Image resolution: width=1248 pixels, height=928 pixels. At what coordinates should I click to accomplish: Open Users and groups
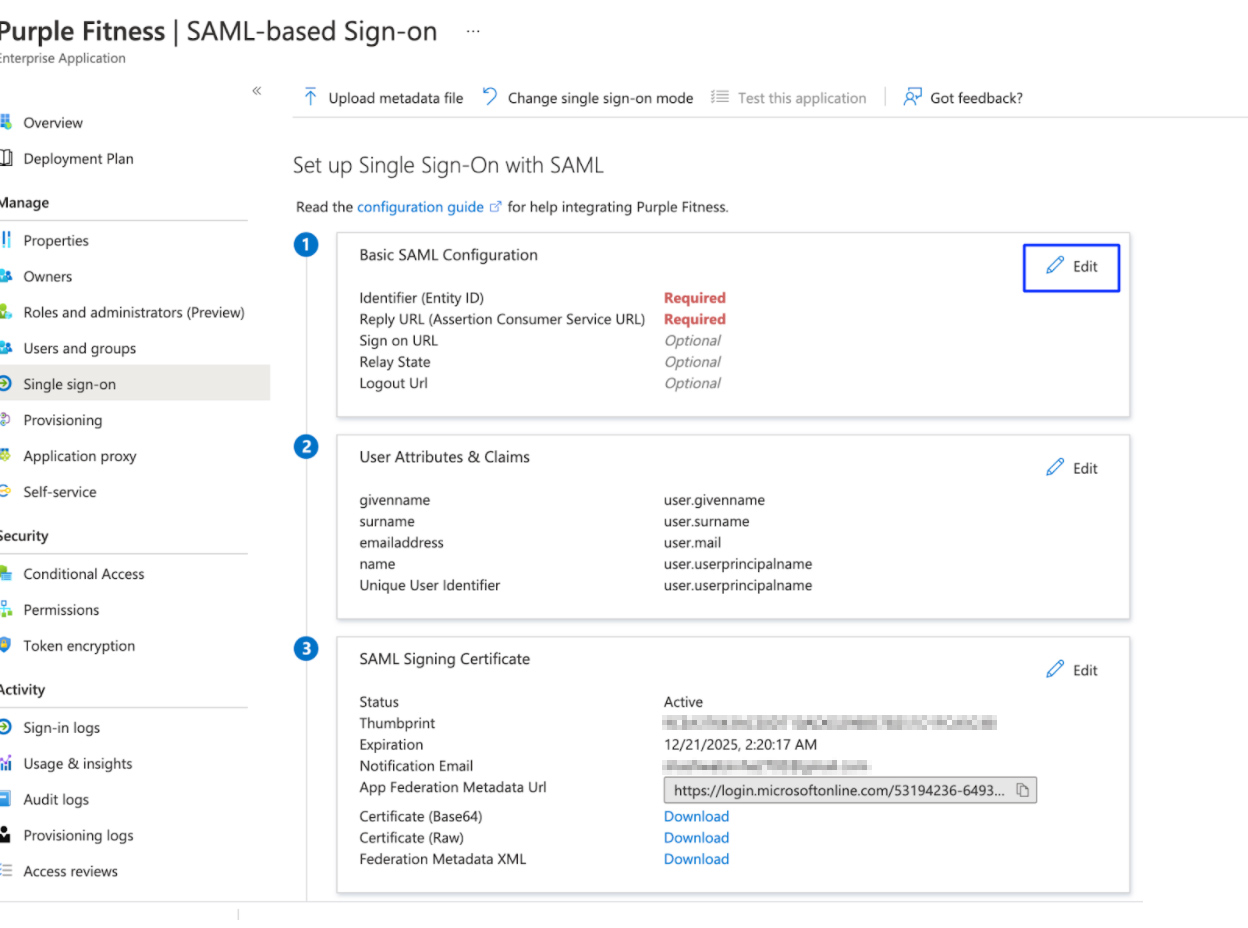(x=80, y=349)
